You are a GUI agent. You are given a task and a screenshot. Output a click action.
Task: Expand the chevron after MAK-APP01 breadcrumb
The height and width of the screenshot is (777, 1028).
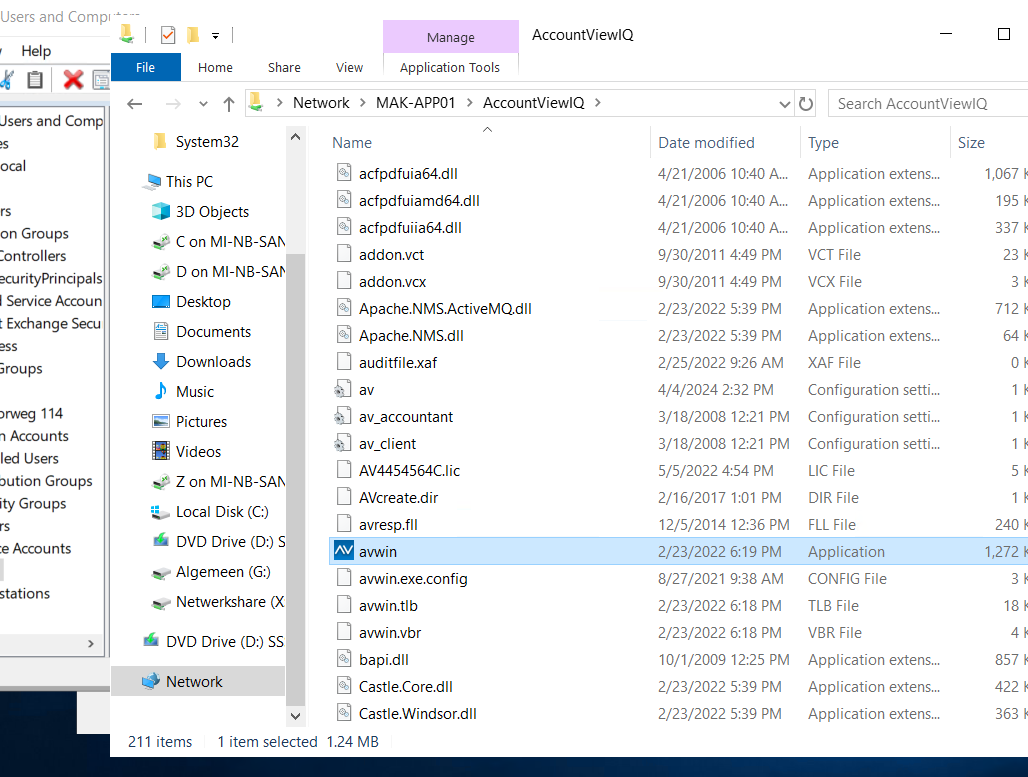click(x=469, y=103)
